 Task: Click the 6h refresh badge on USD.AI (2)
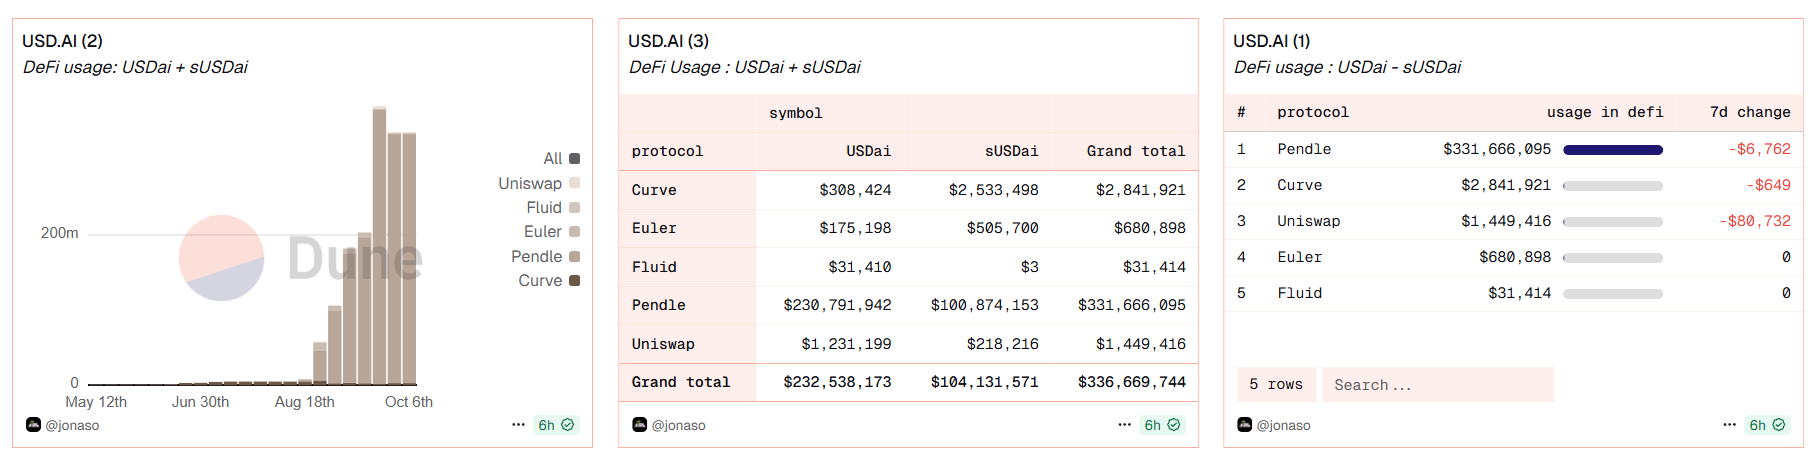(x=556, y=425)
